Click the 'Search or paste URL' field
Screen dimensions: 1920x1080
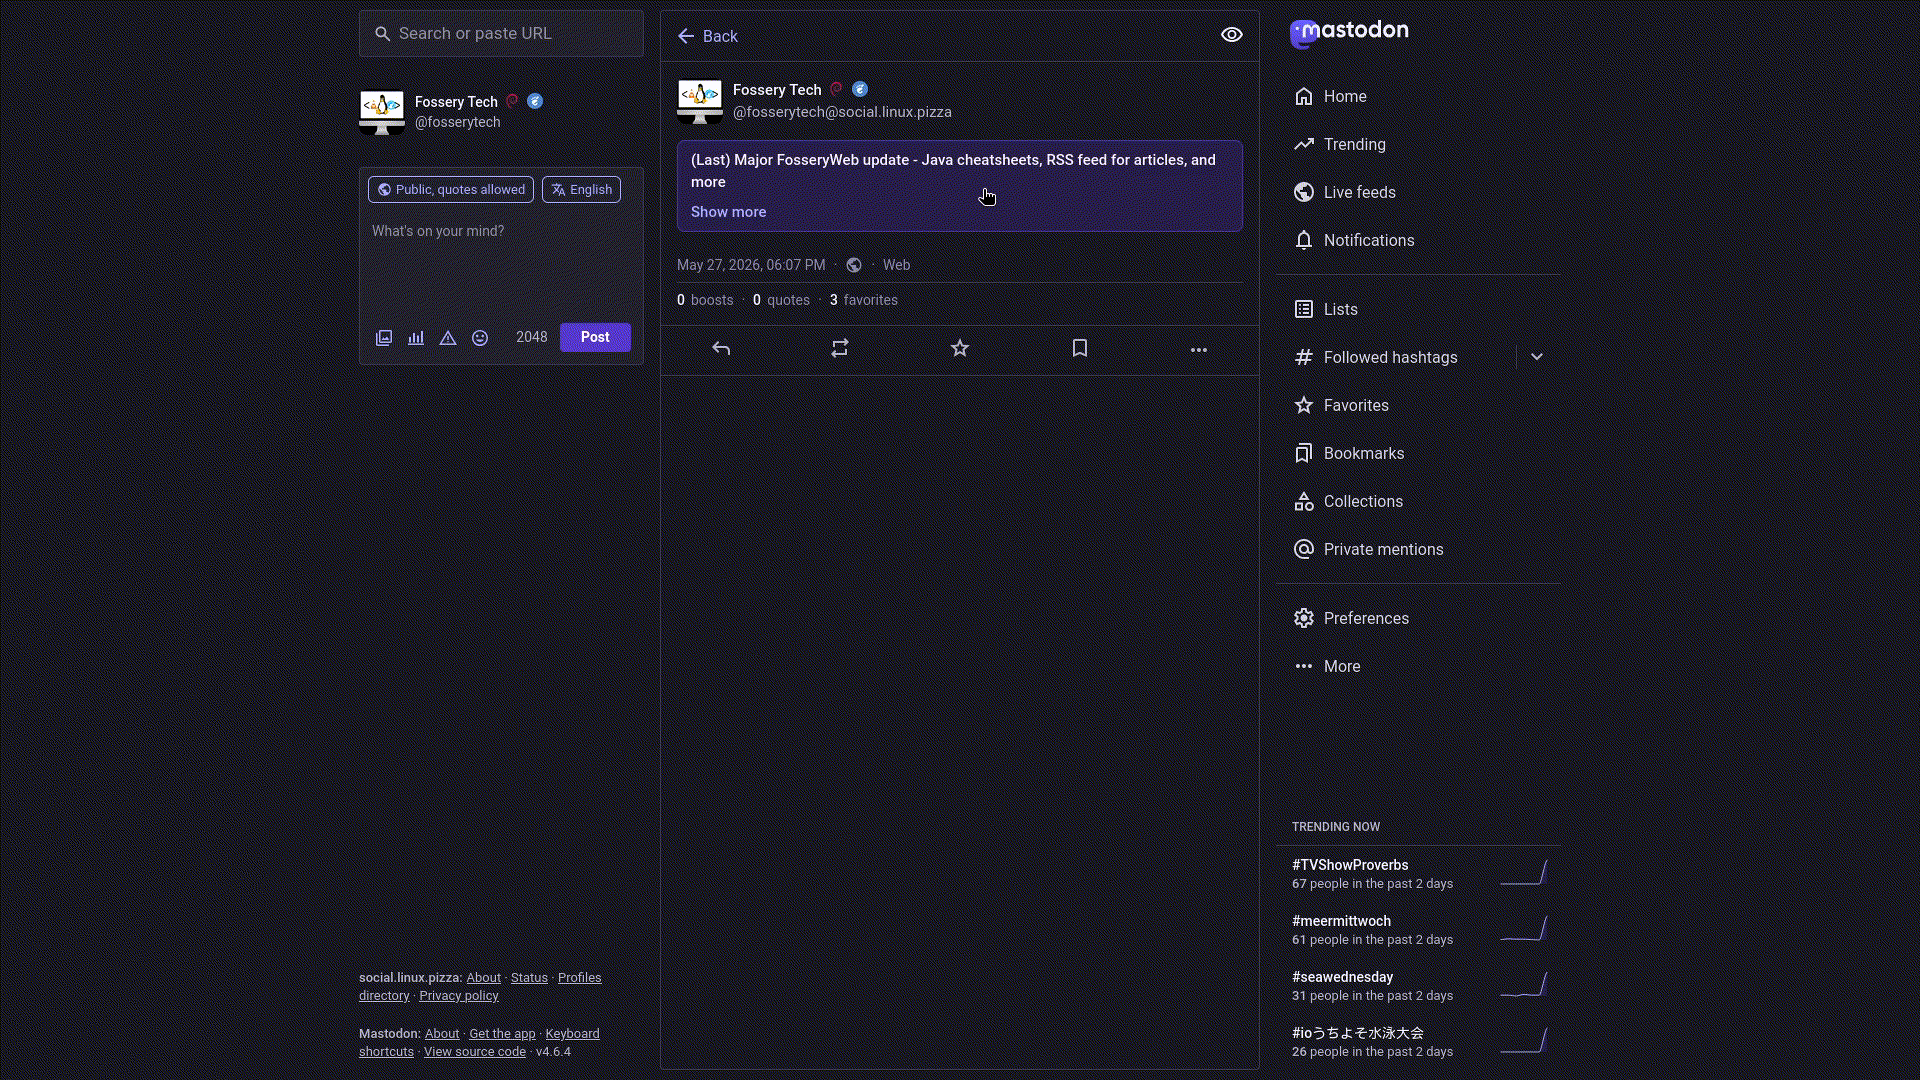pyautogui.click(x=501, y=34)
